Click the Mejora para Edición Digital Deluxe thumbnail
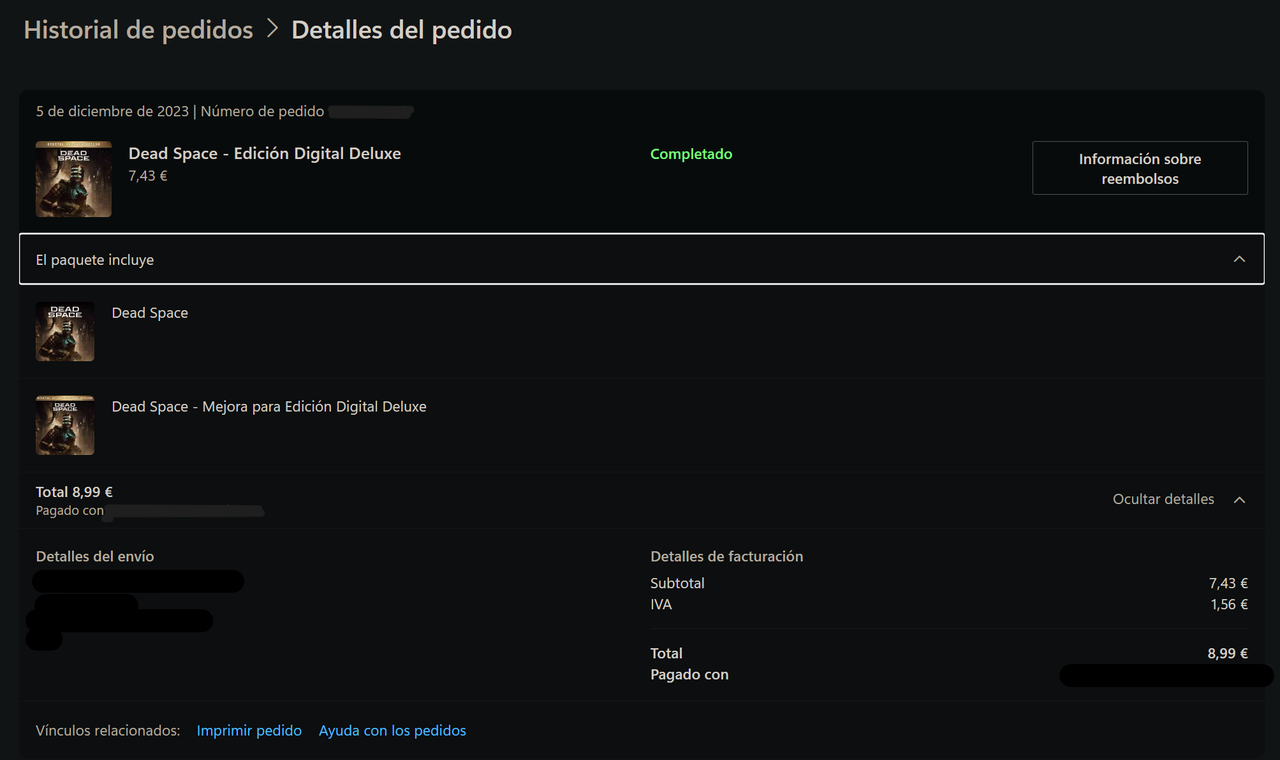This screenshot has width=1280, height=760. [x=65, y=426]
